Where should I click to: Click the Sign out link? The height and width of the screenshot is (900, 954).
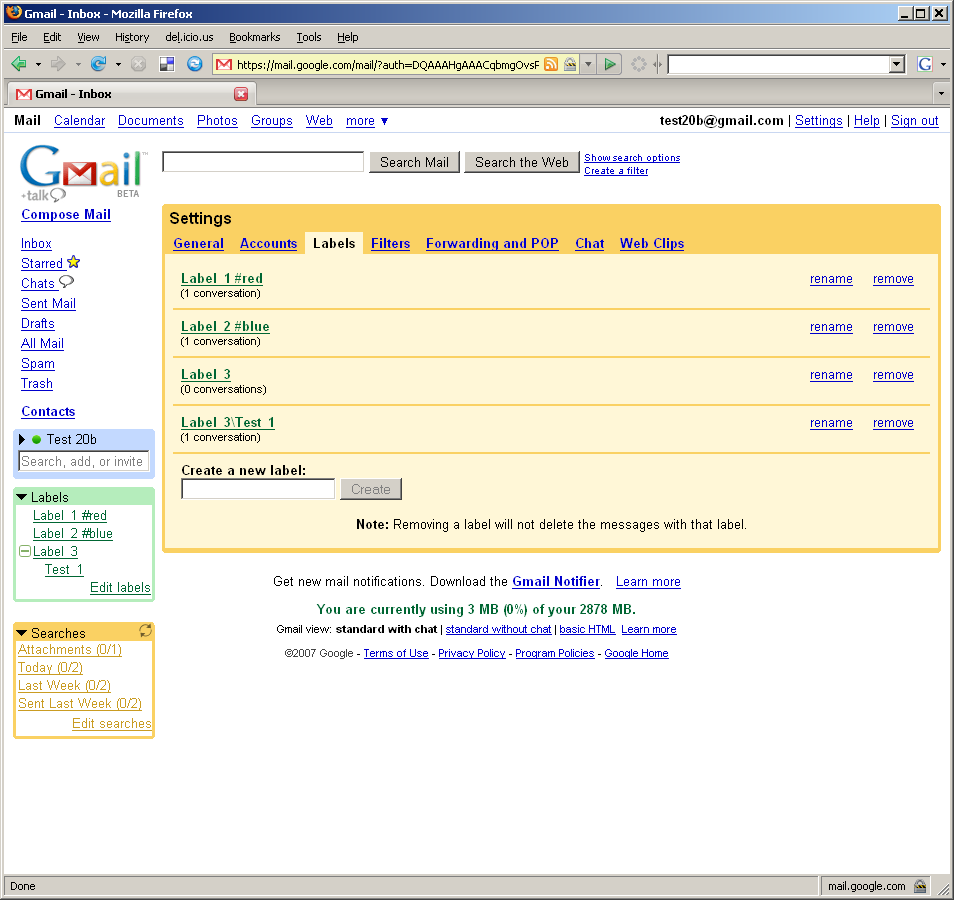click(x=914, y=120)
